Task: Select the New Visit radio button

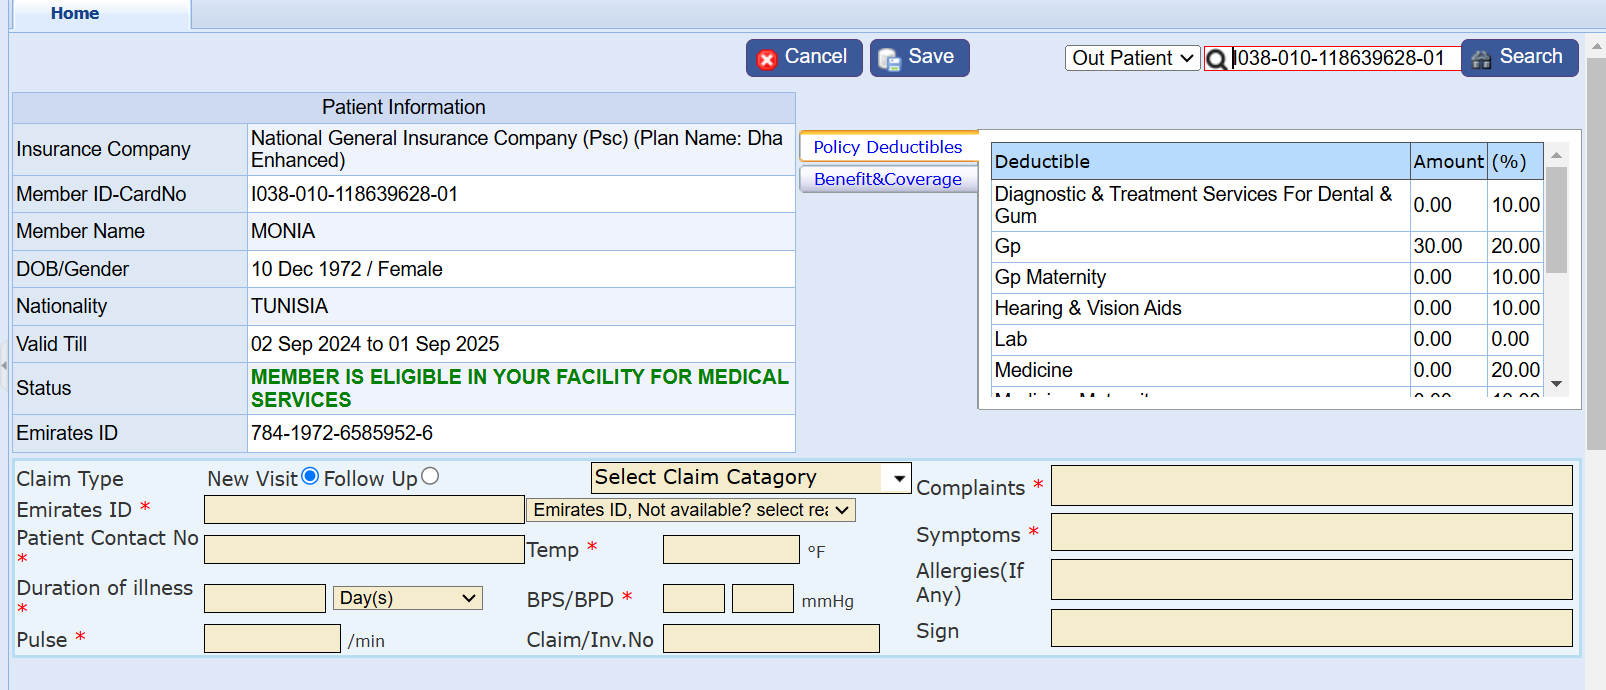Action: [310, 476]
